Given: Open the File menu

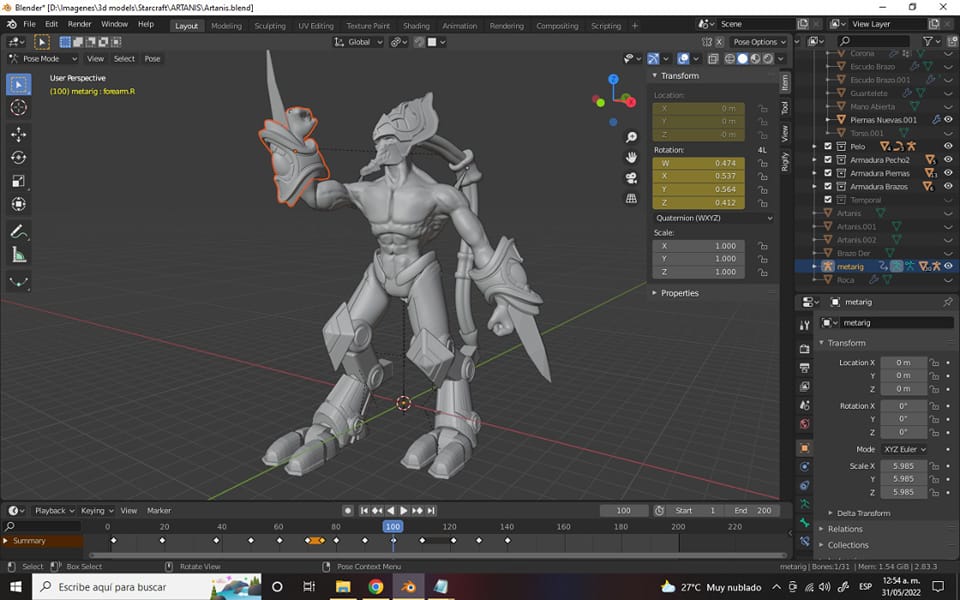Looking at the screenshot, I should point(29,24).
